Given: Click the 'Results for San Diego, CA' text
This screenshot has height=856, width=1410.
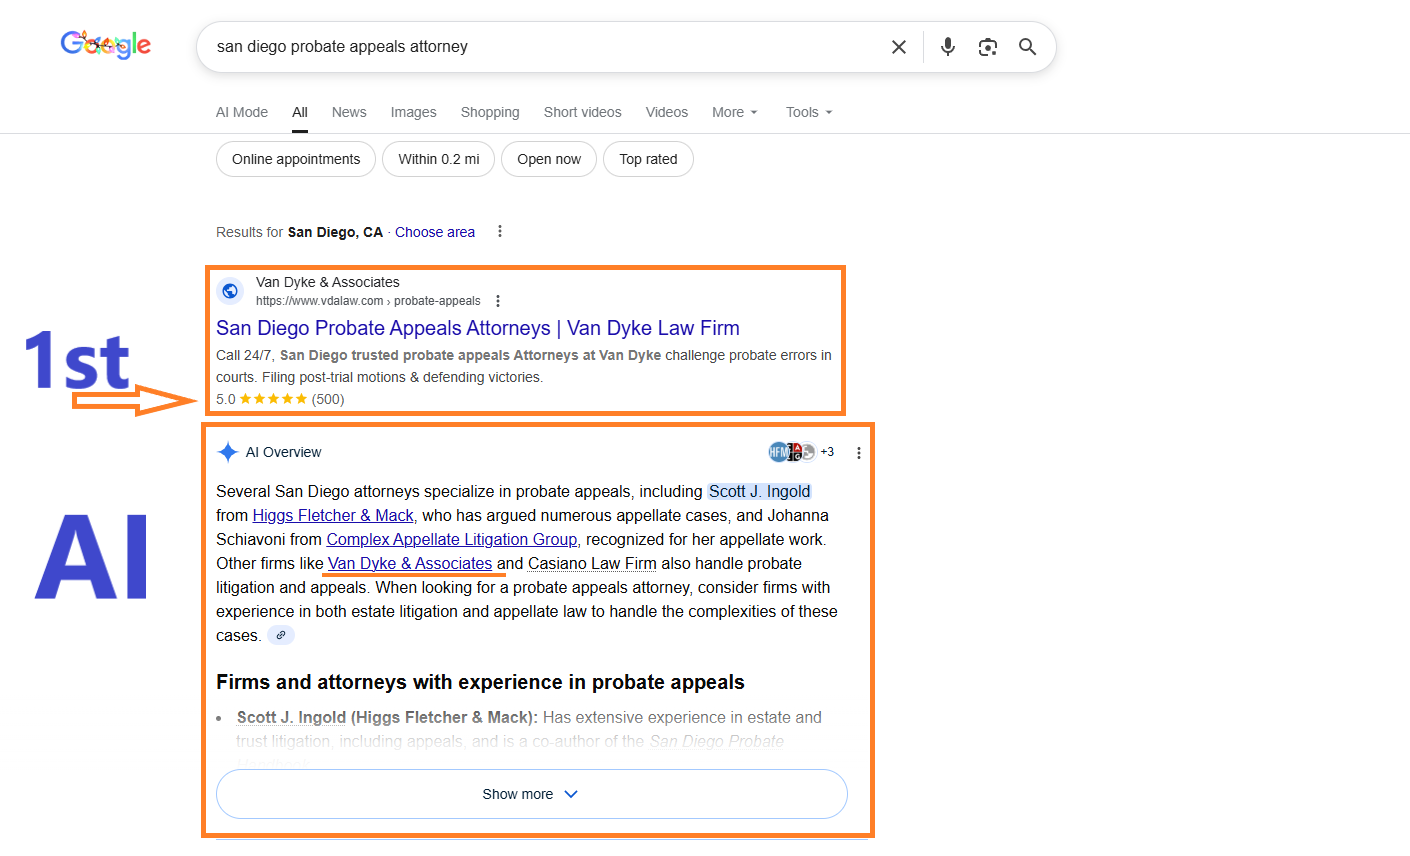Looking at the screenshot, I should pyautogui.click(x=299, y=232).
